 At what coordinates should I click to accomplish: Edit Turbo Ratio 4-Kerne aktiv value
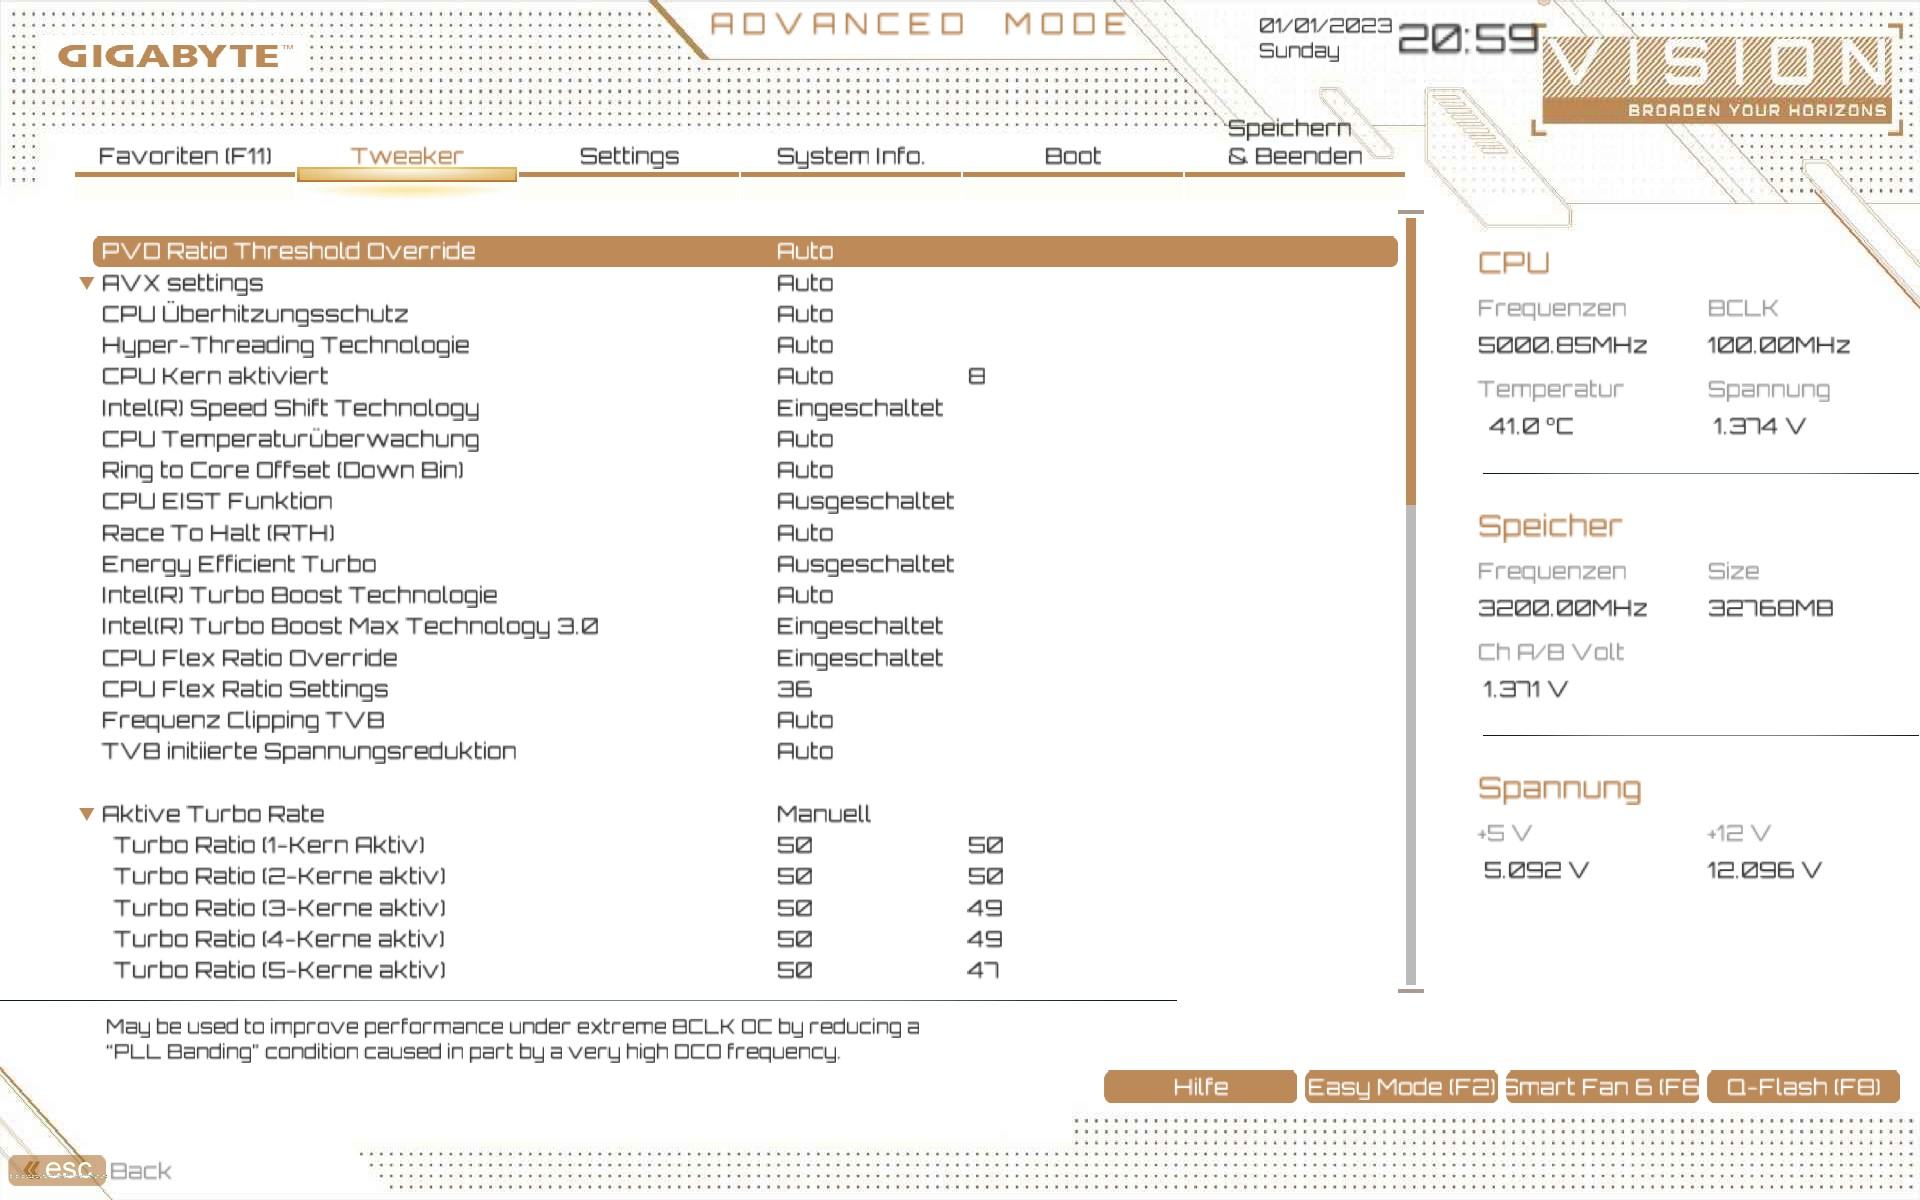point(795,939)
